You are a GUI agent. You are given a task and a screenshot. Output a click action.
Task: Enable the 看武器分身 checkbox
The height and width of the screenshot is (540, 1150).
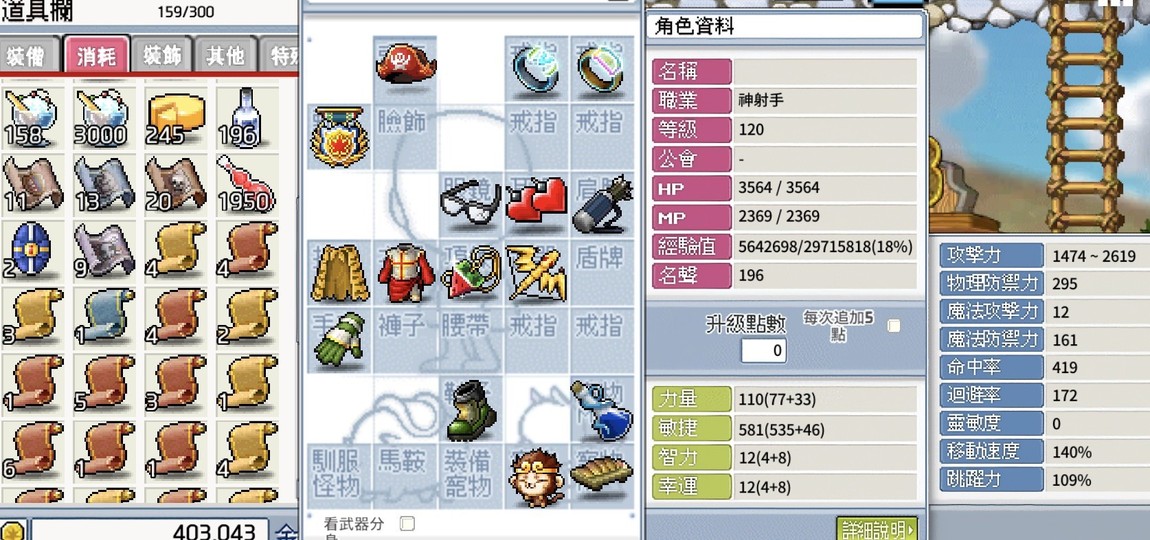point(407,523)
